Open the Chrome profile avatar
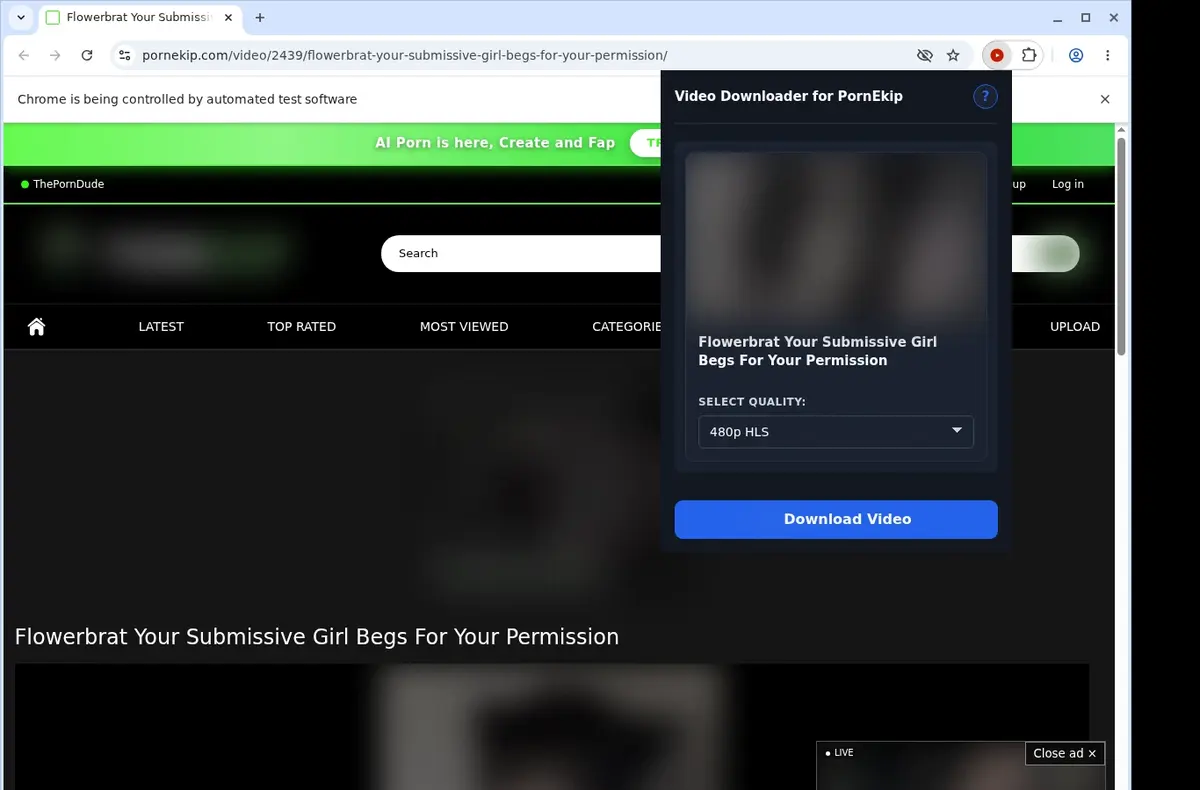This screenshot has width=1200, height=790. pos(1076,56)
